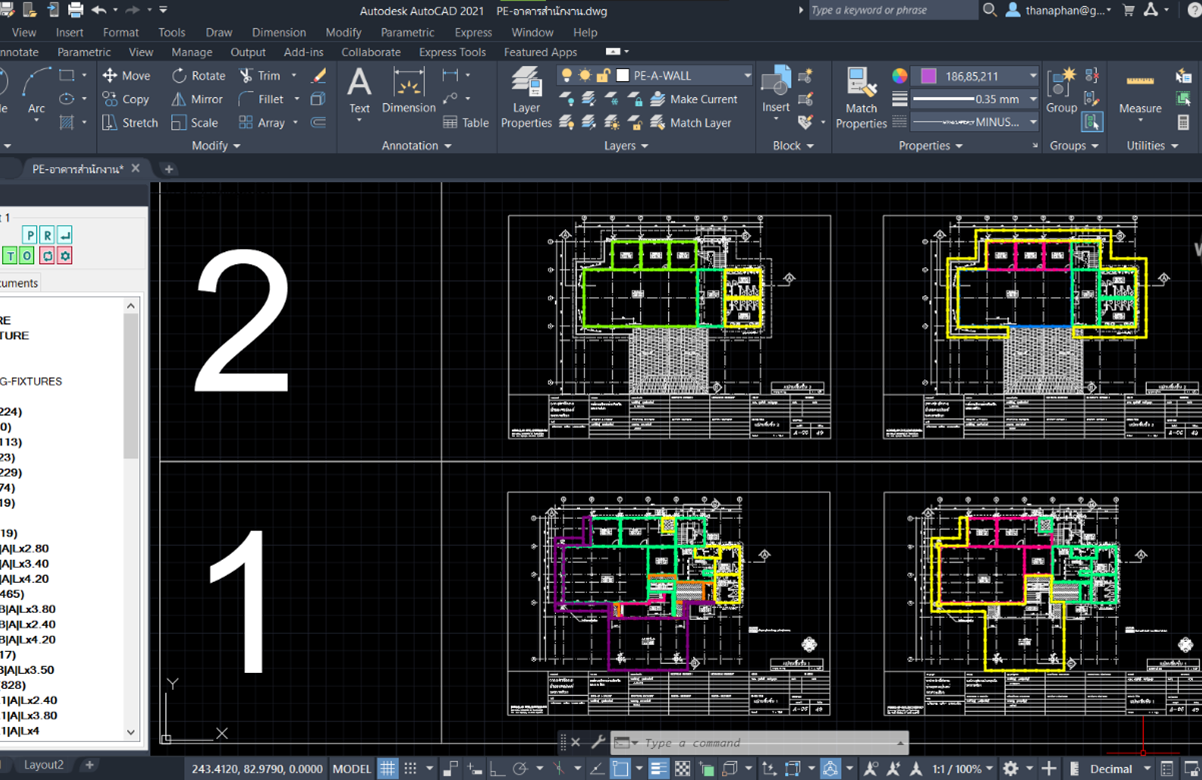1202x780 pixels.
Task: Open the Format menu
Action: coord(121,32)
